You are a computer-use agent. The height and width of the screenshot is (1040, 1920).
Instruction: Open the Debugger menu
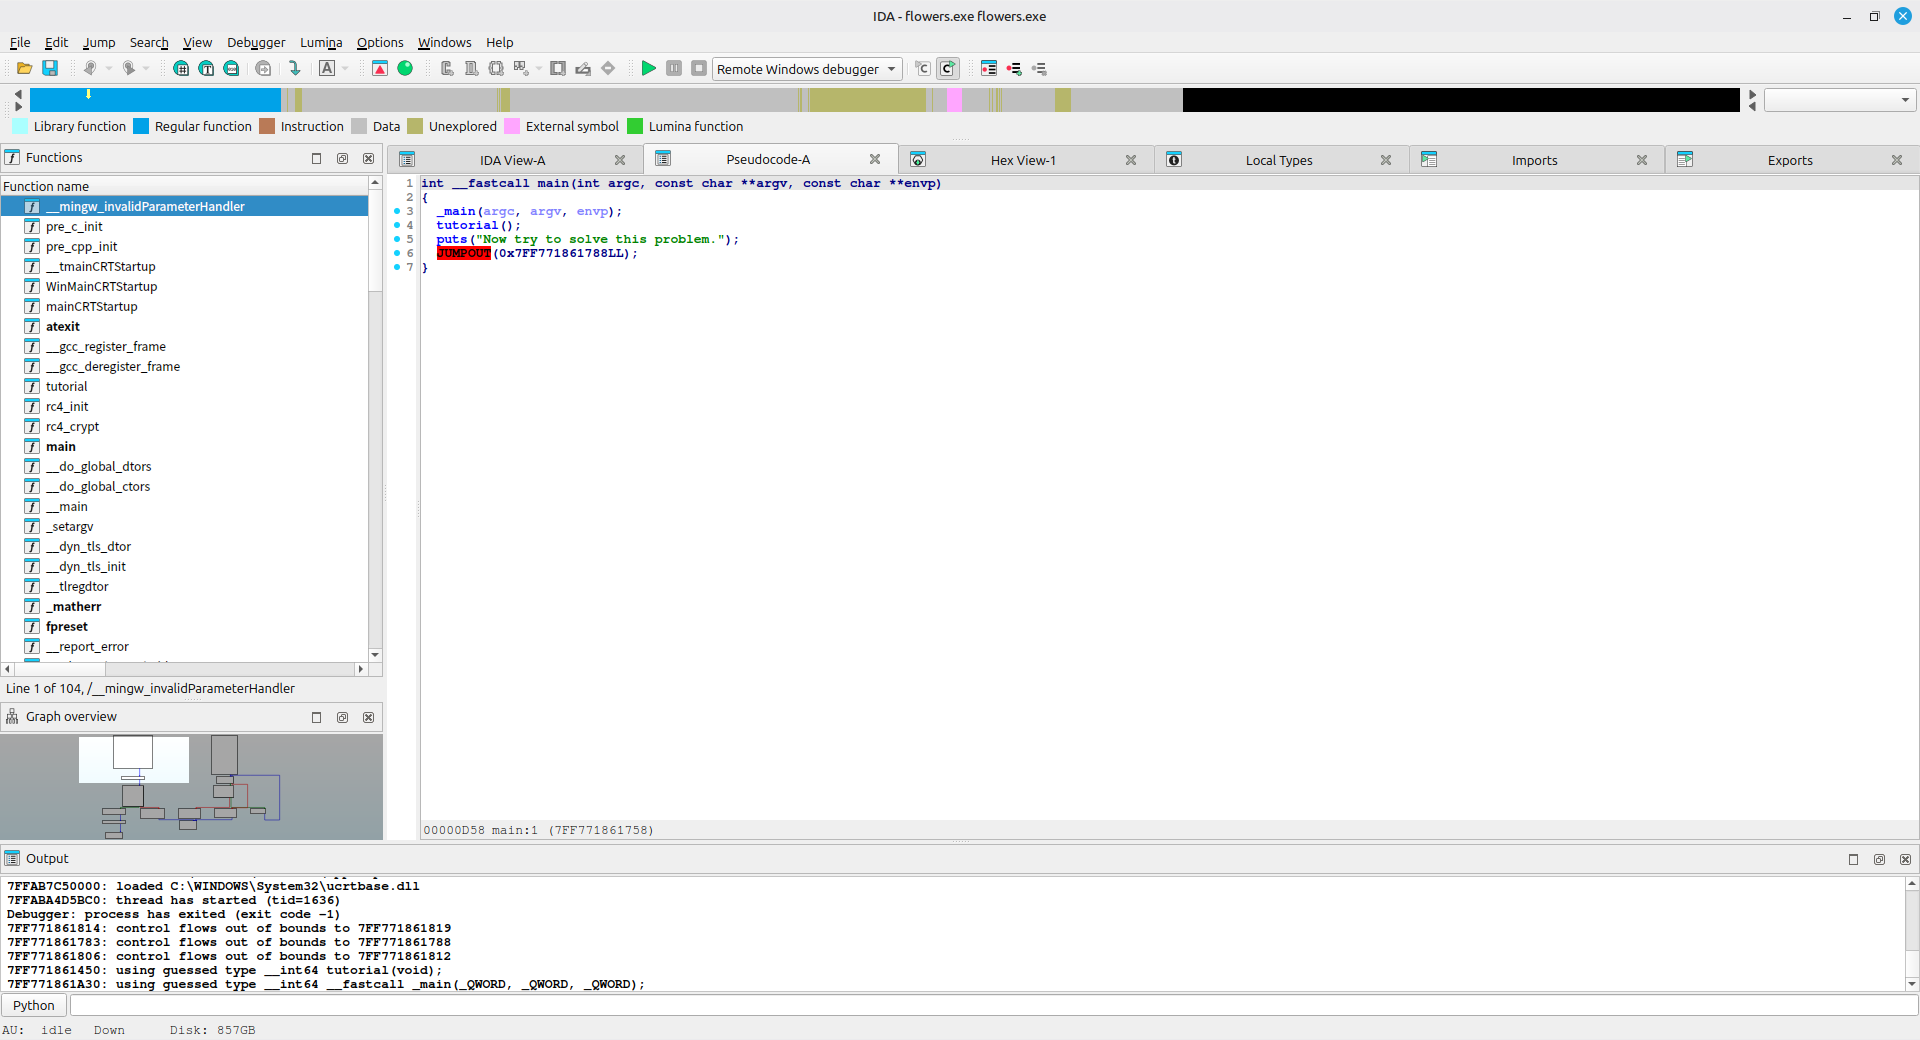(x=256, y=42)
